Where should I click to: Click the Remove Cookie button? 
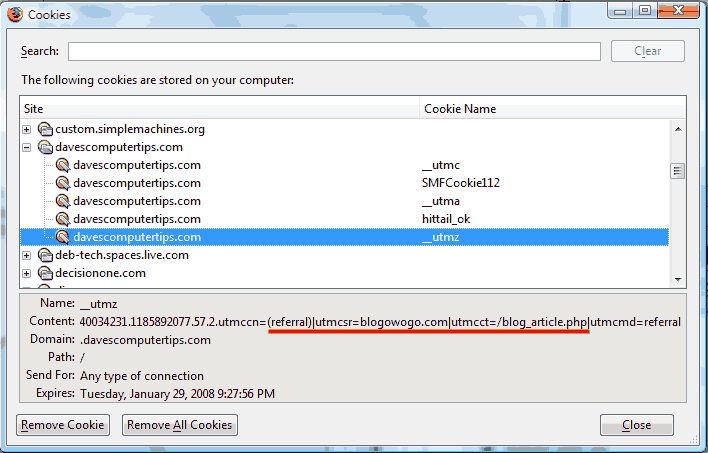pyautogui.click(x=63, y=425)
